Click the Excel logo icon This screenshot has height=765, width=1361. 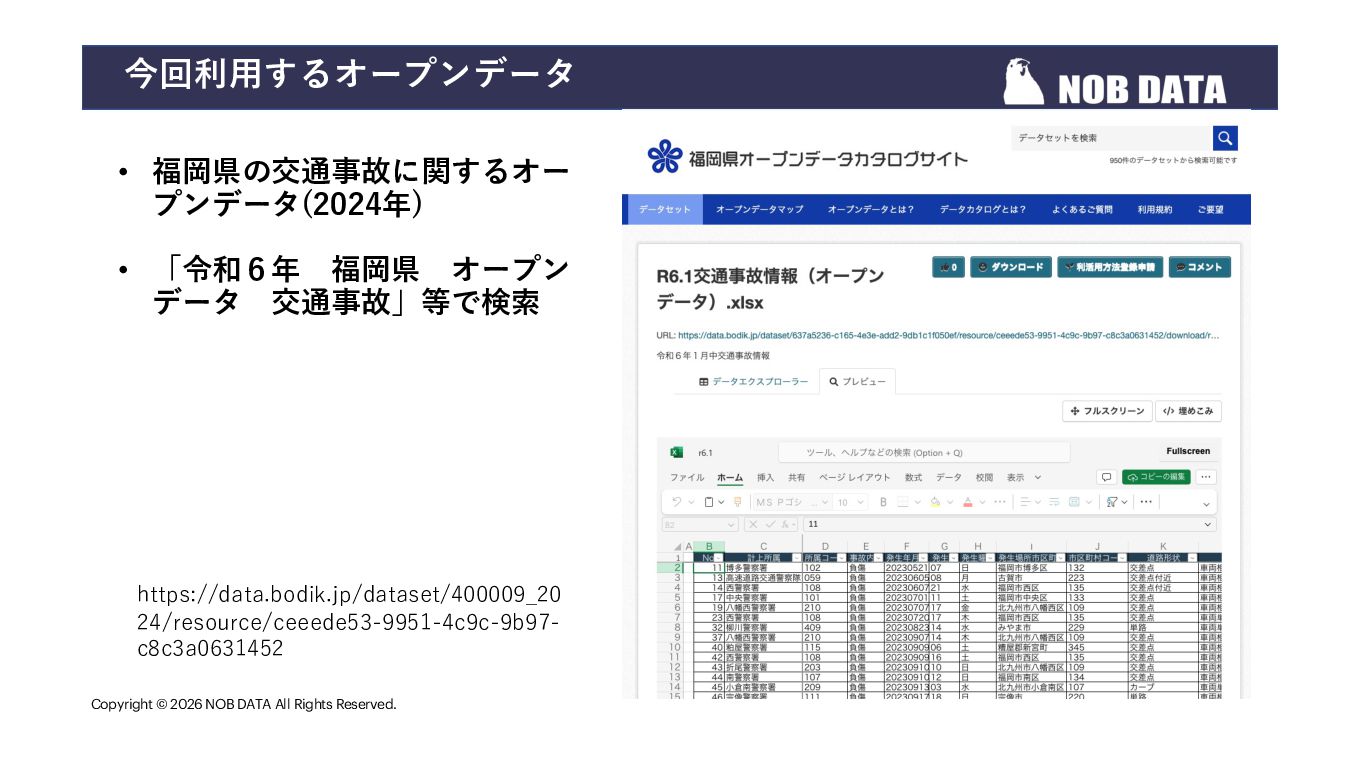click(x=676, y=452)
